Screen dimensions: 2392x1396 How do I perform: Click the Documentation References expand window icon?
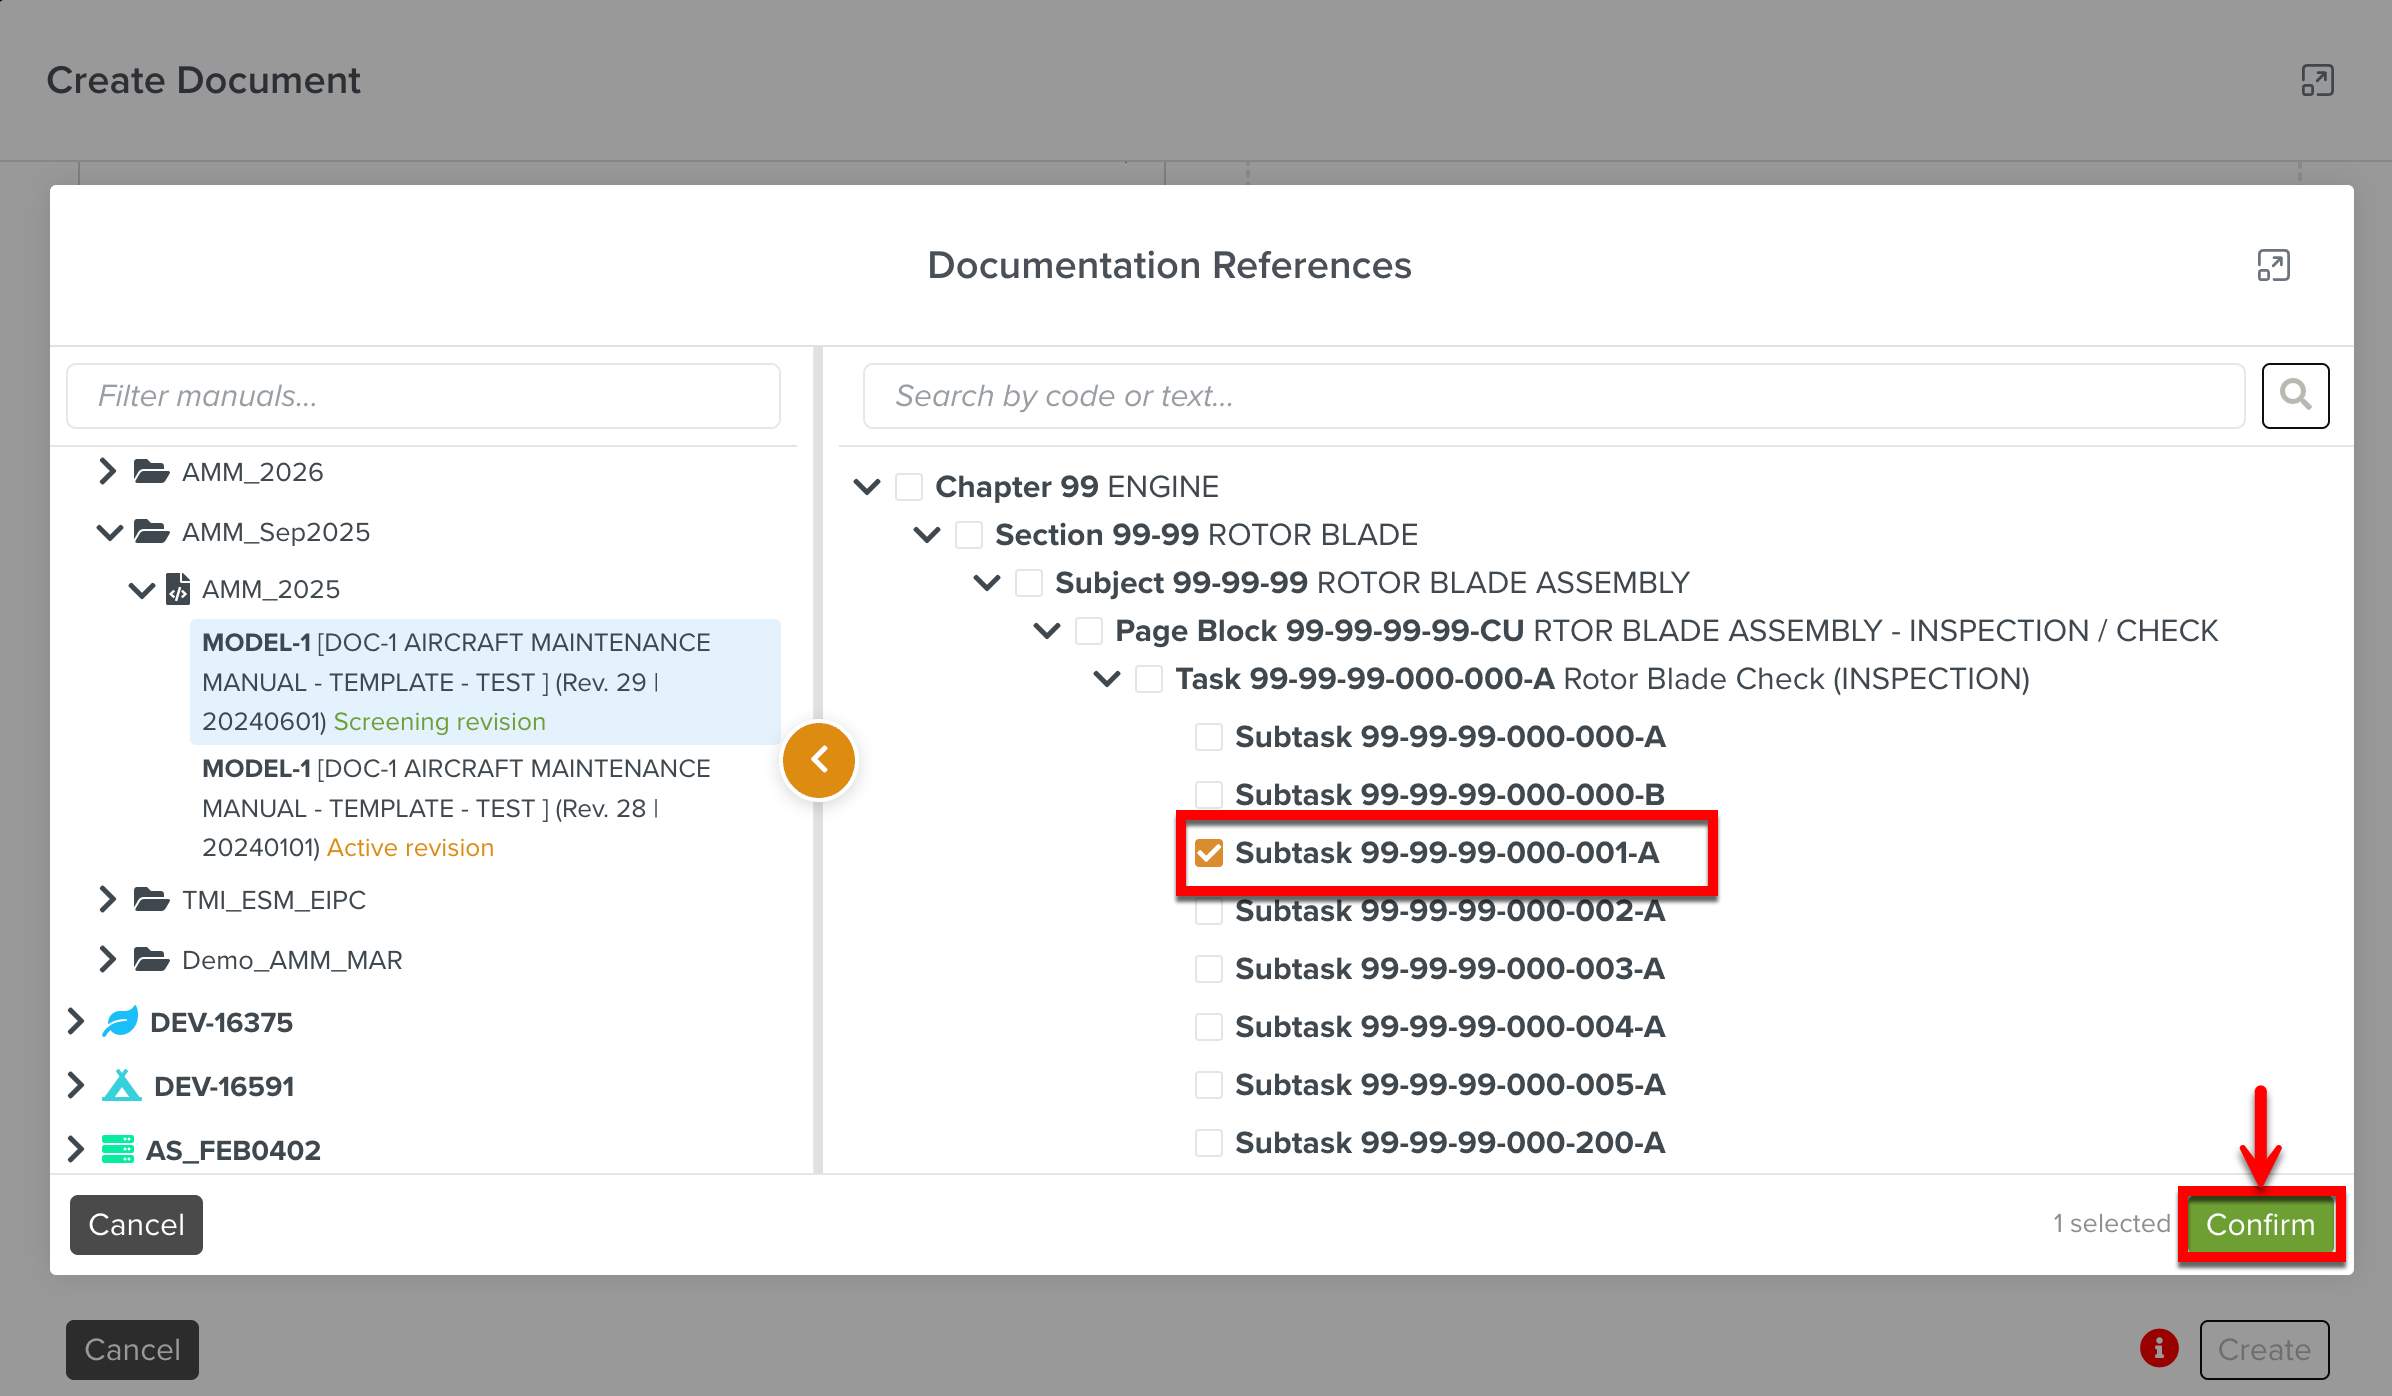(2273, 266)
